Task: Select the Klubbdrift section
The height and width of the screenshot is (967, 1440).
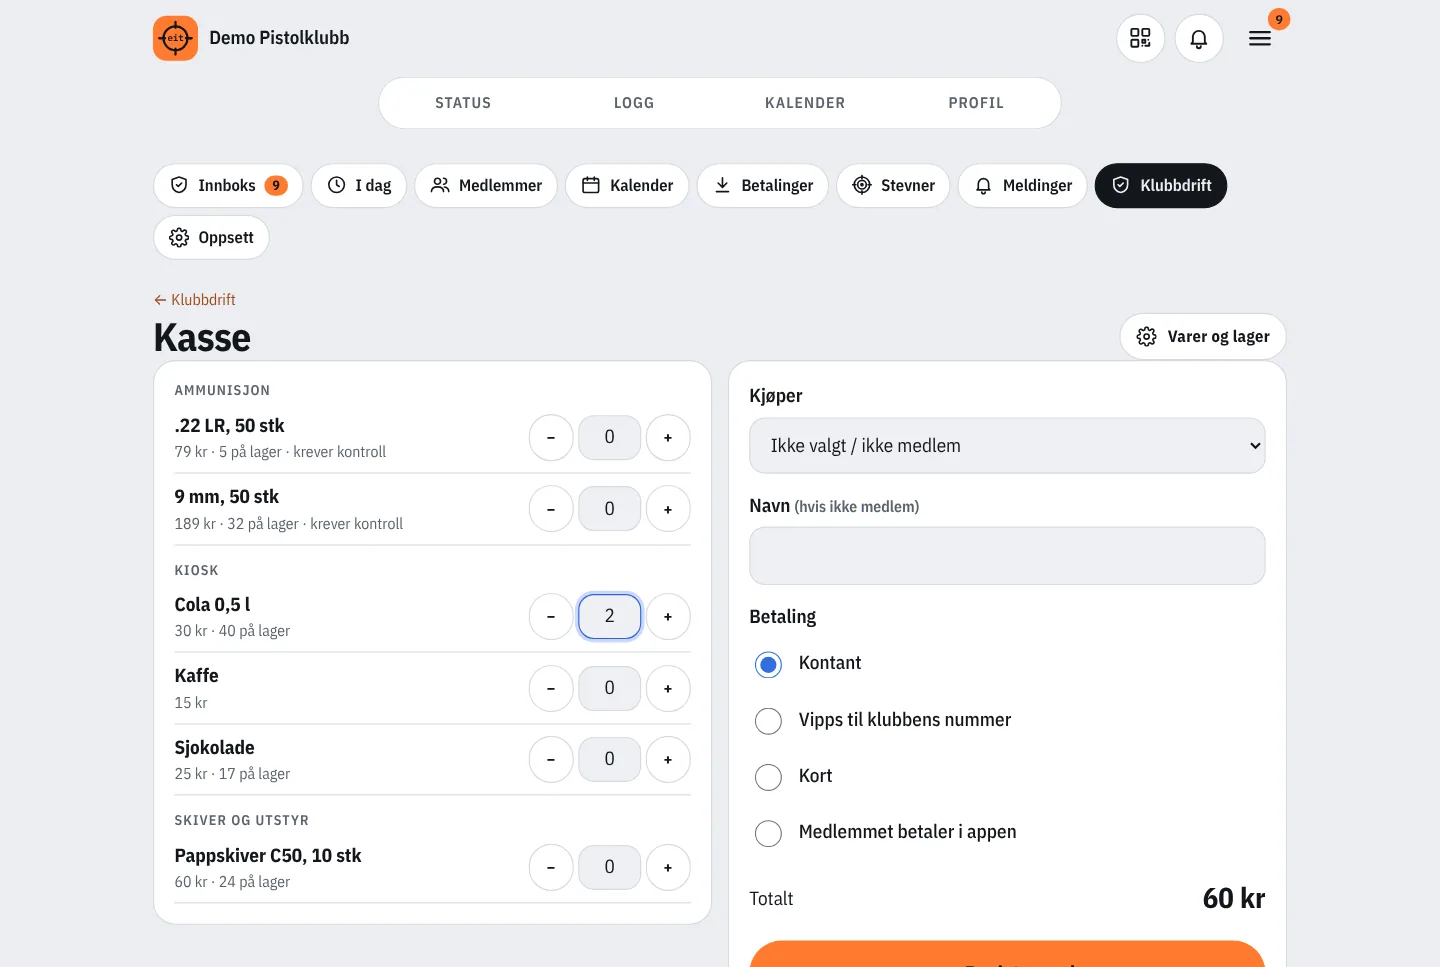Action: click(x=1161, y=185)
